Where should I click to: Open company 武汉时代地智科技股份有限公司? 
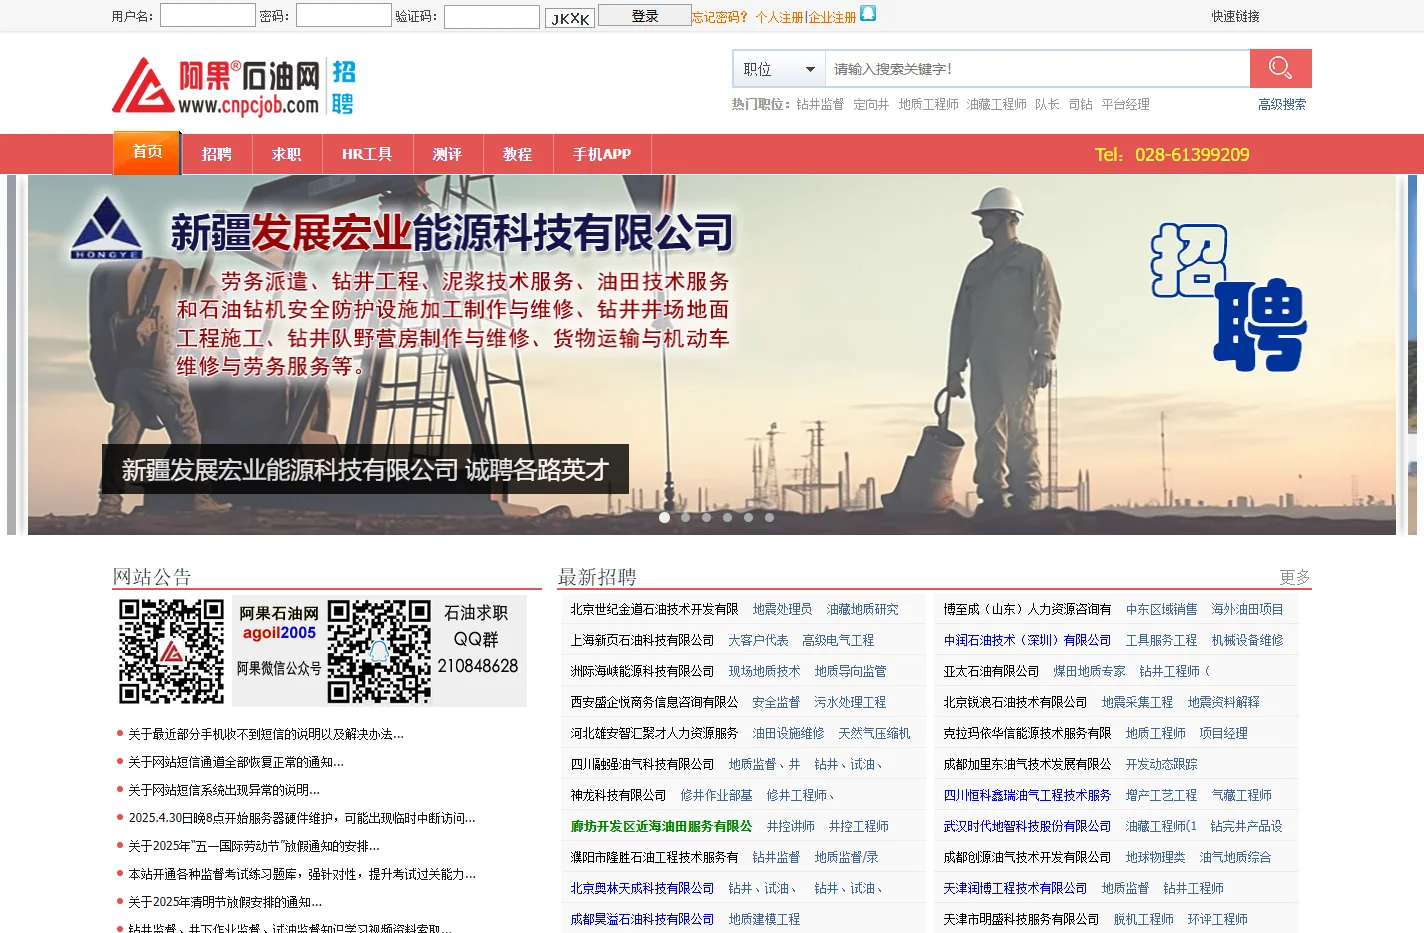click(x=1027, y=826)
